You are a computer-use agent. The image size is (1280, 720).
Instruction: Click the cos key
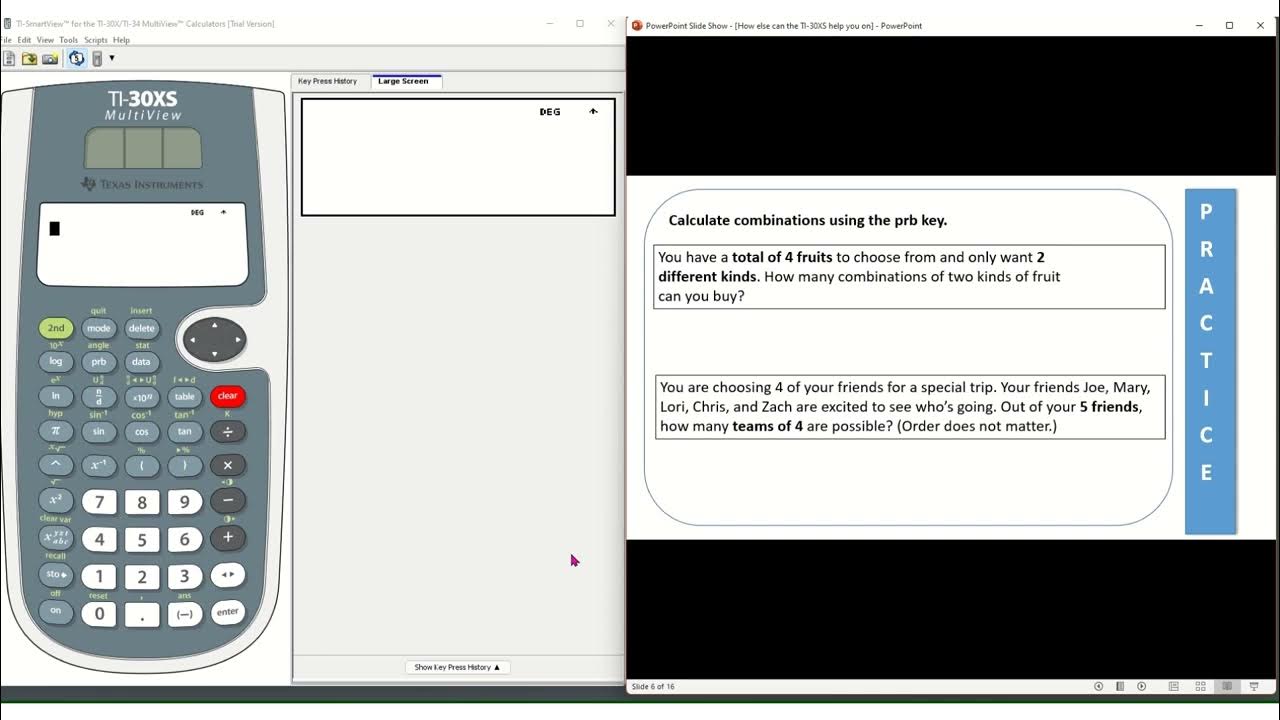click(141, 432)
